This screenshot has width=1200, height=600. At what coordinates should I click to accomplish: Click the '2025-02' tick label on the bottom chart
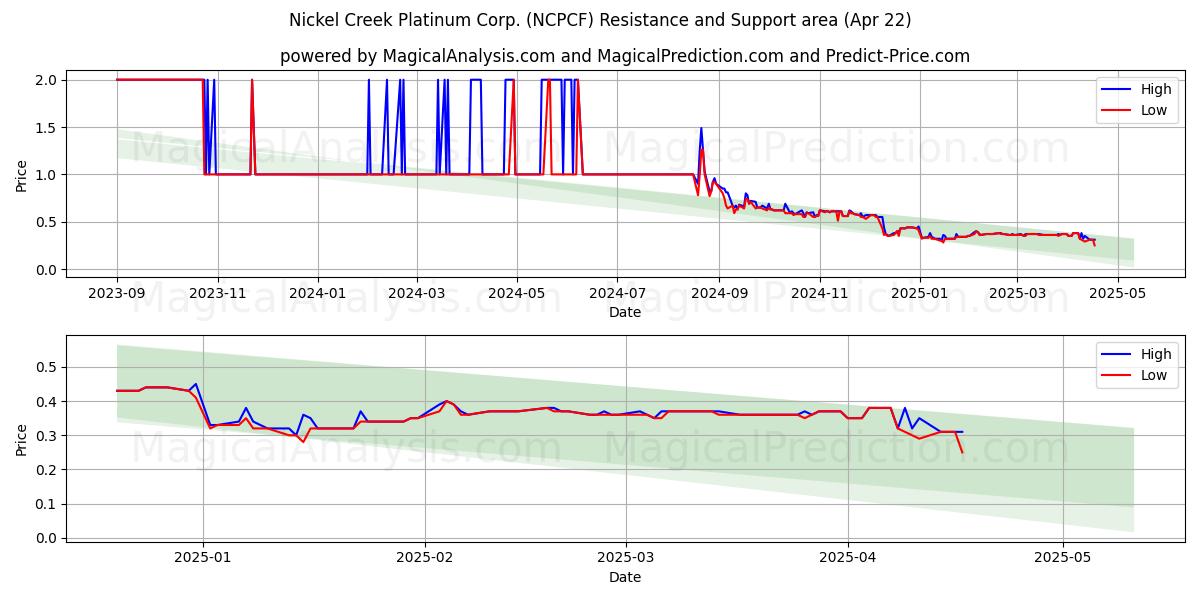[x=425, y=558]
